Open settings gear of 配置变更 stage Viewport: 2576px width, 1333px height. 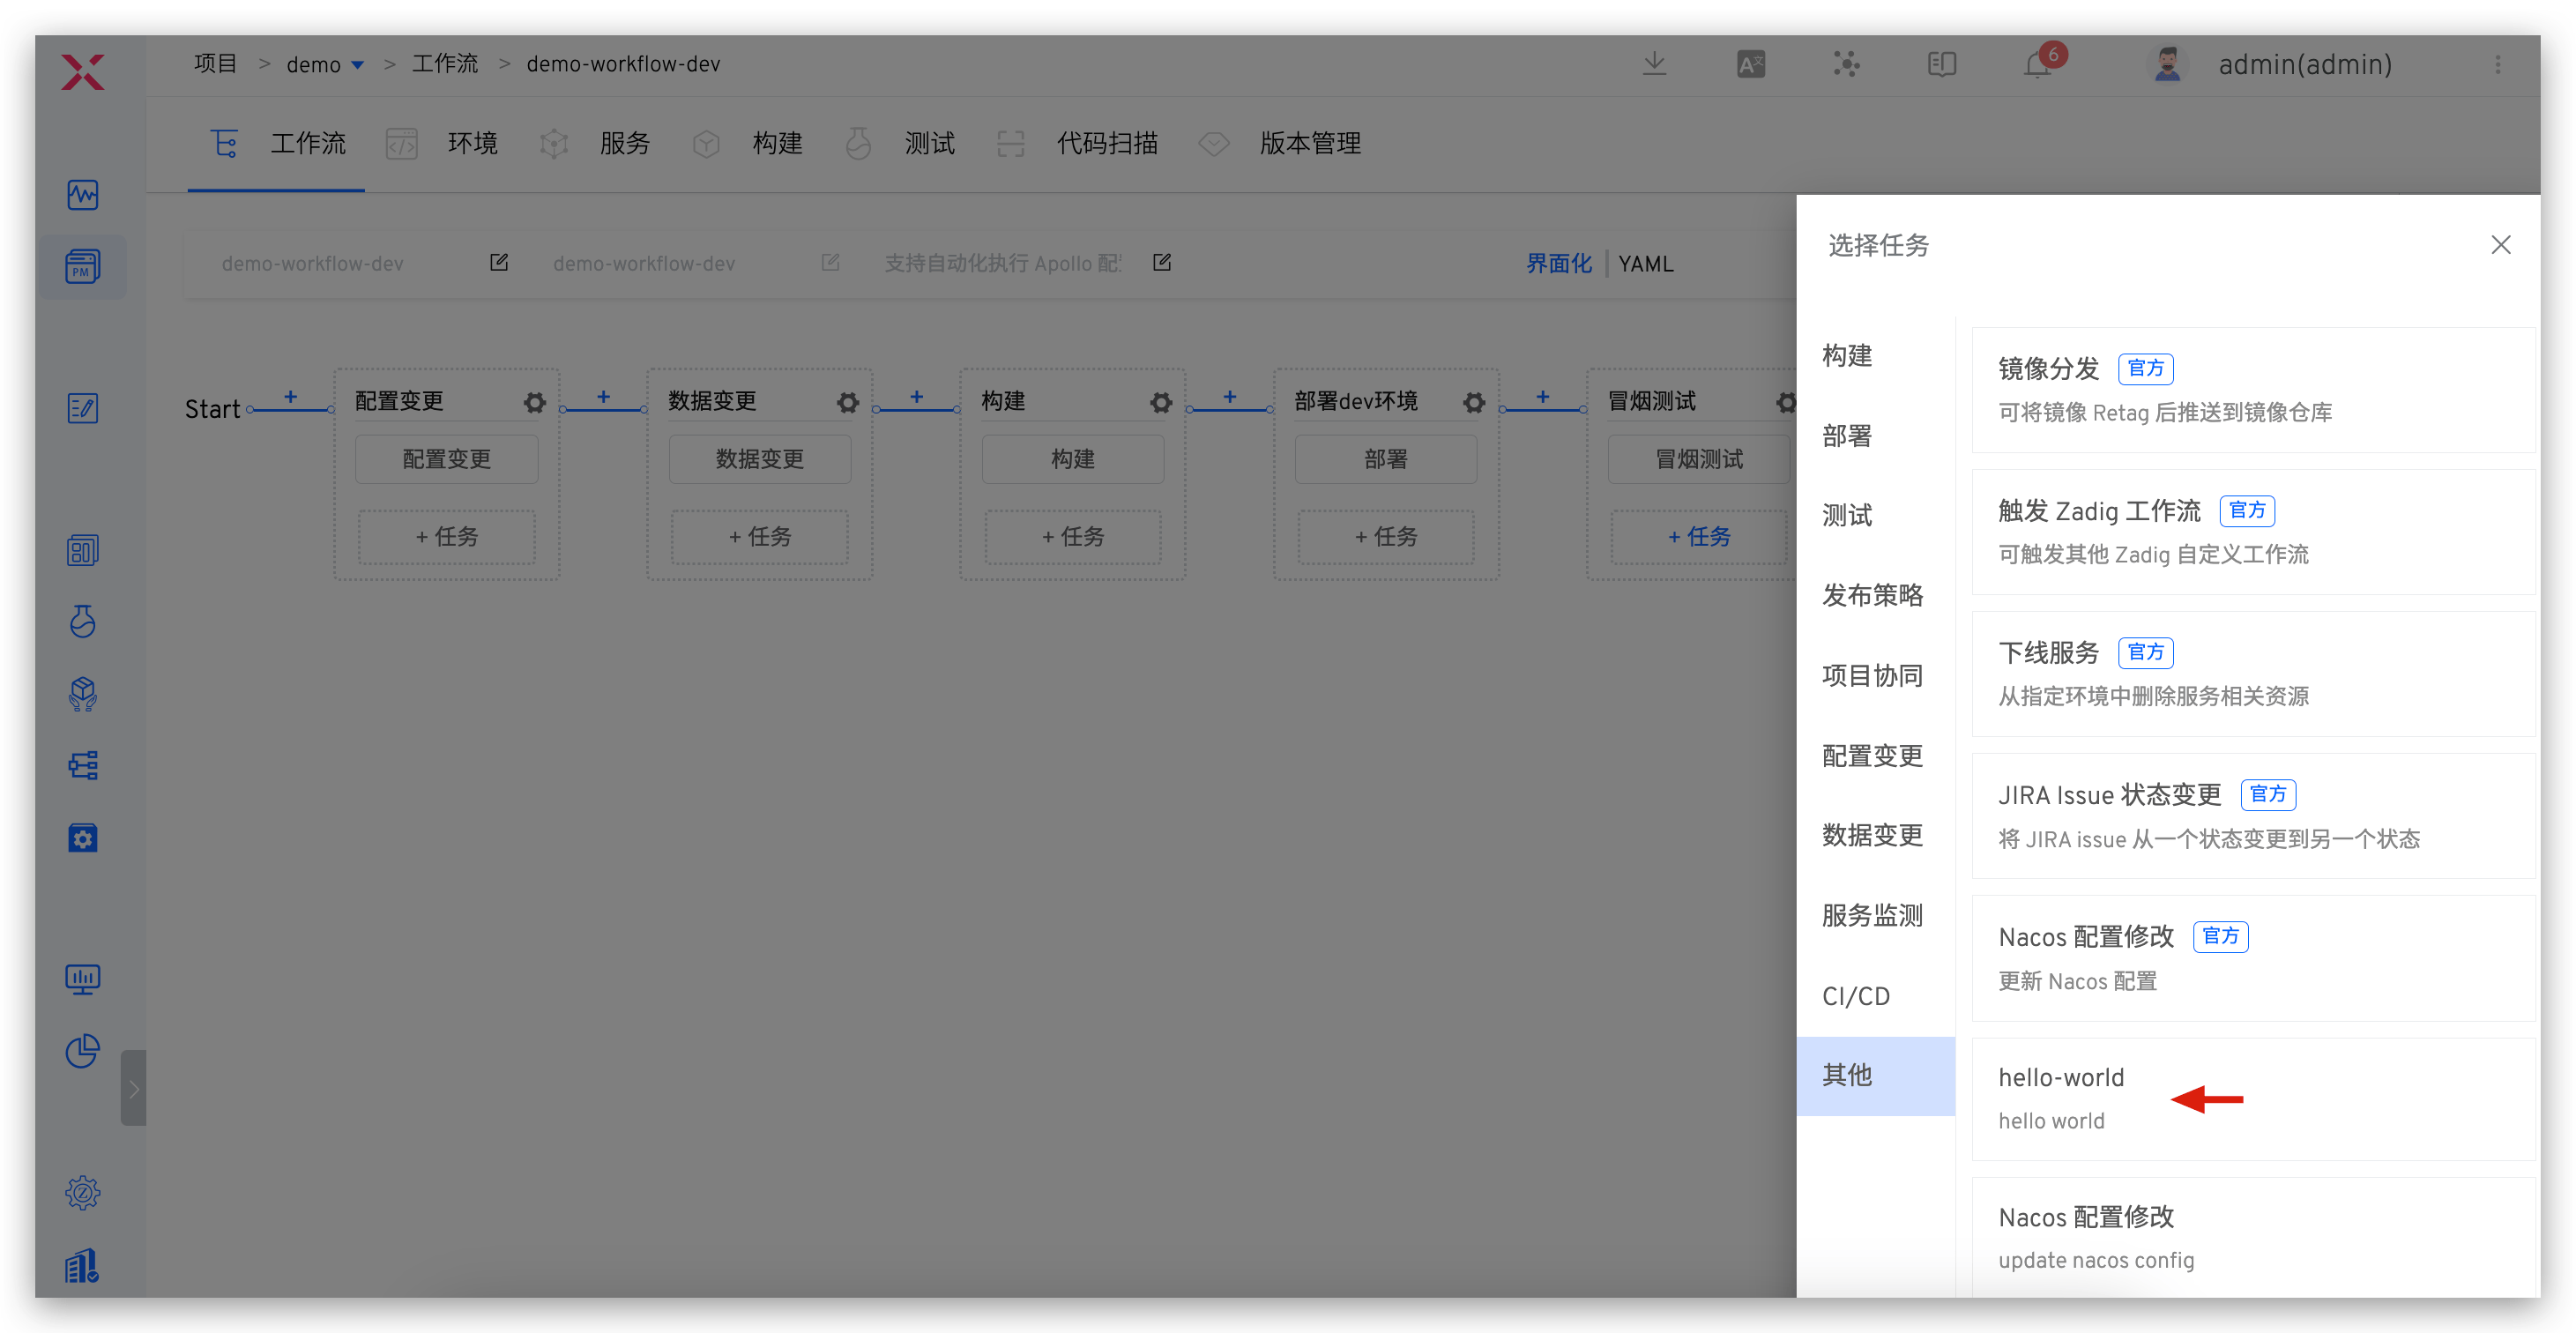pyautogui.click(x=535, y=402)
